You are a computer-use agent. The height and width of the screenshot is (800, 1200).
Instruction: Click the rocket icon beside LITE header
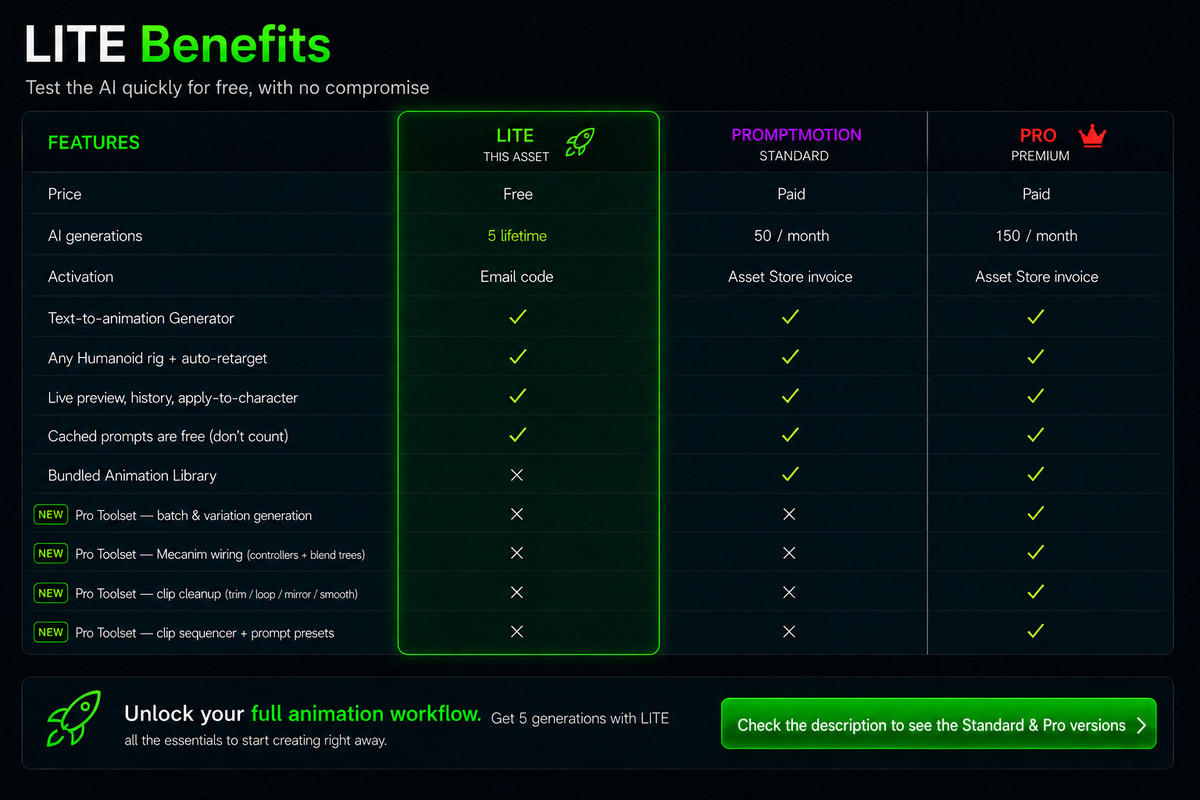coord(580,143)
